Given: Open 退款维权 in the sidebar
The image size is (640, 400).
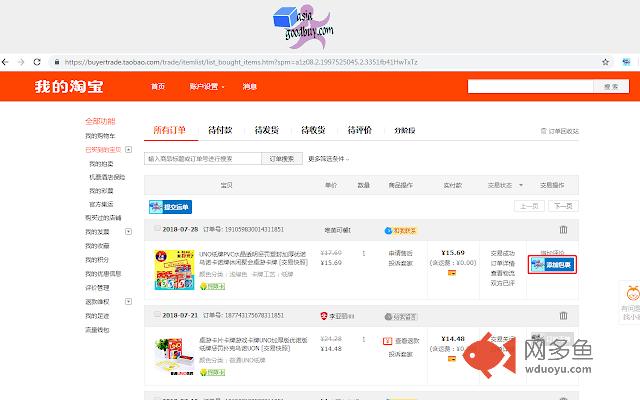Looking at the screenshot, I should [x=97, y=302].
